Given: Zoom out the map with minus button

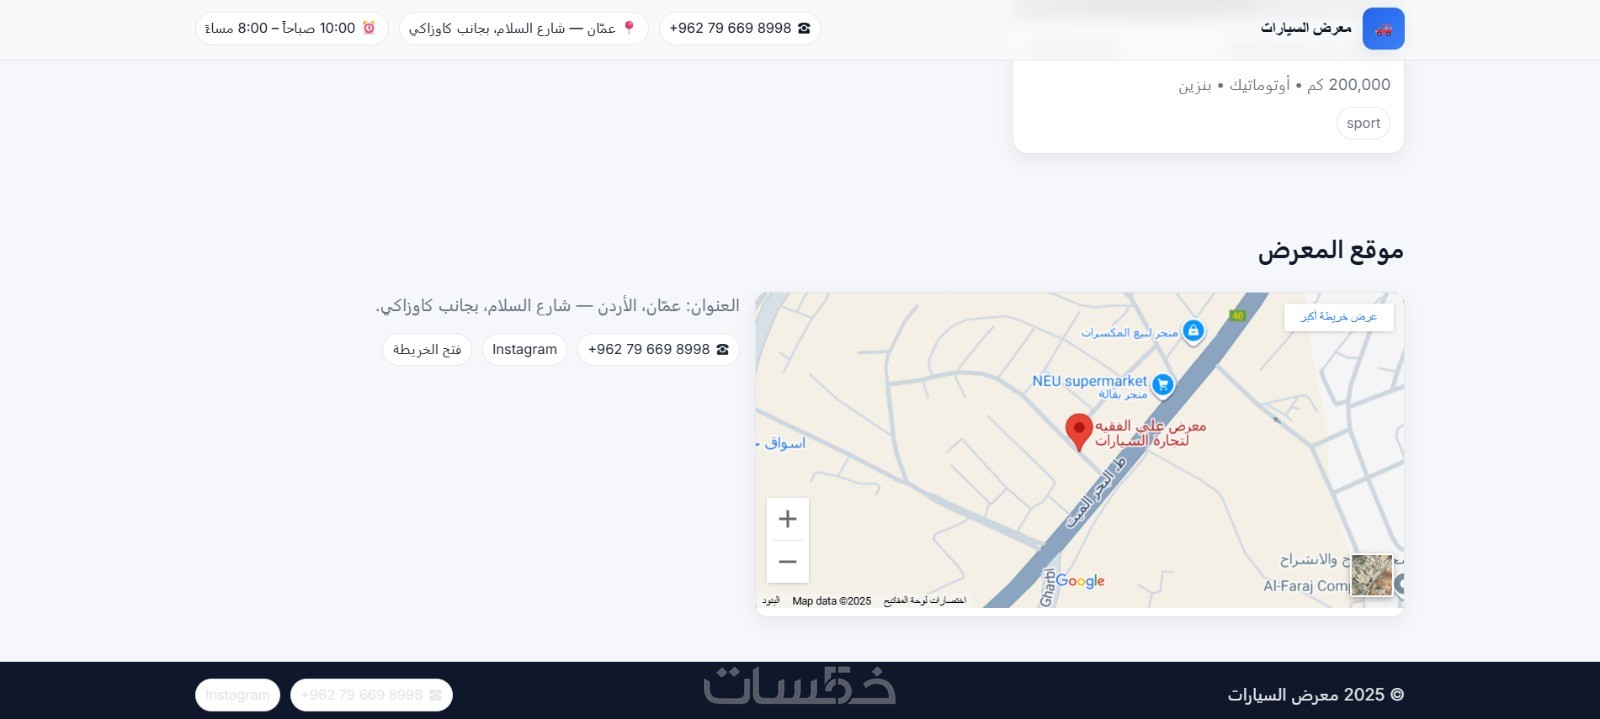Looking at the screenshot, I should pos(788,562).
